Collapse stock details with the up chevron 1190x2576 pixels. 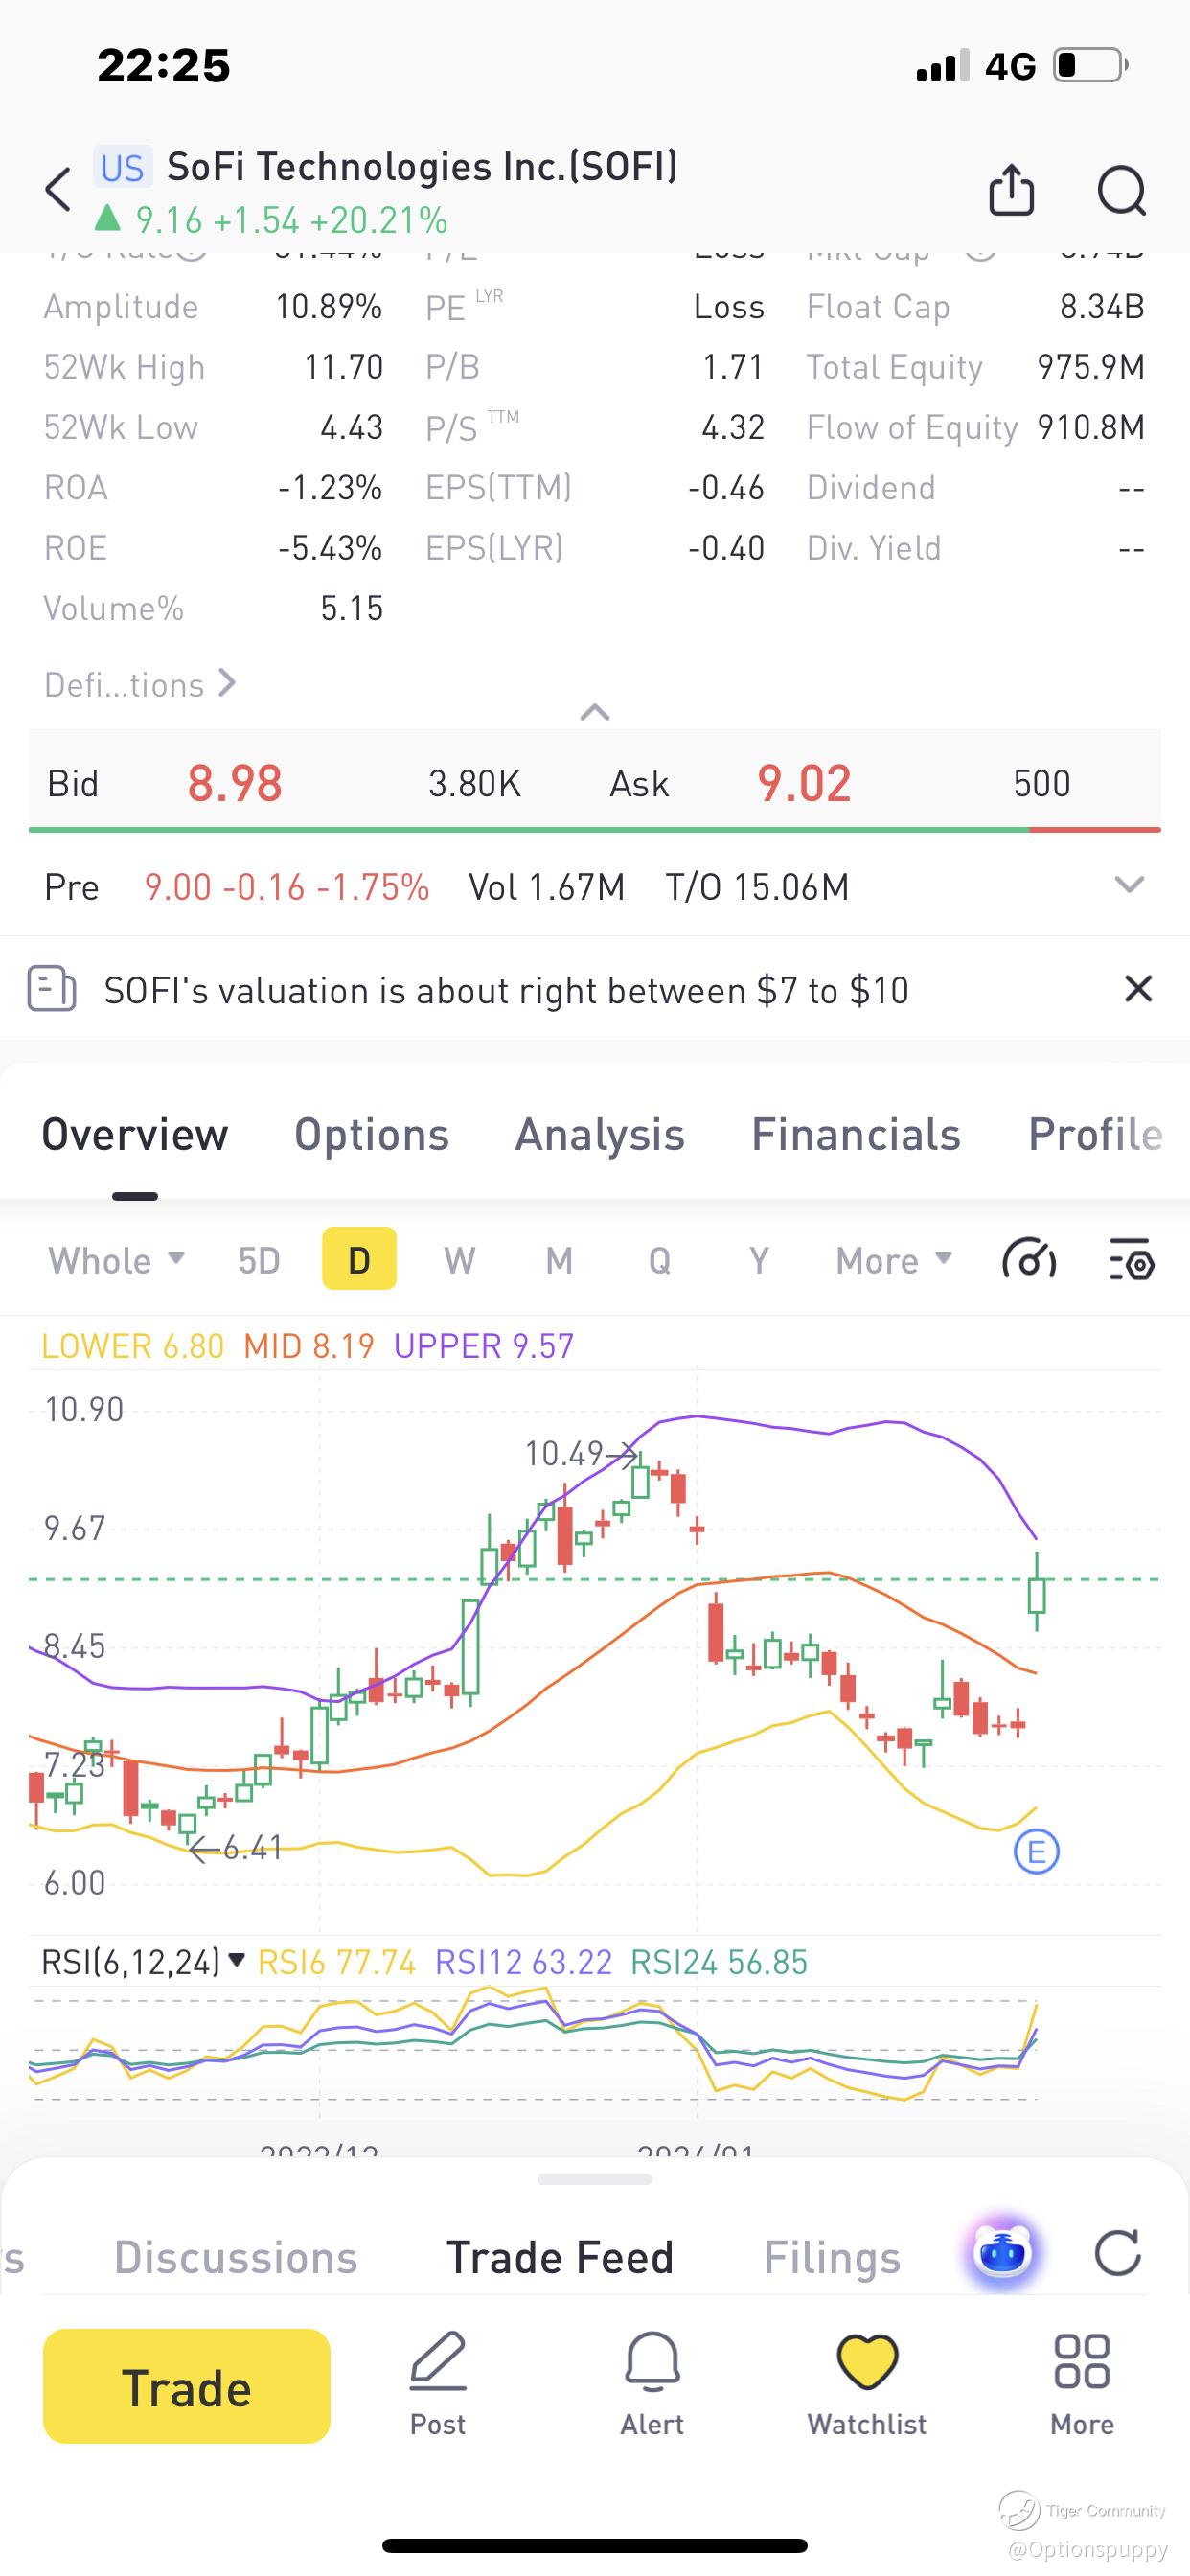point(595,712)
